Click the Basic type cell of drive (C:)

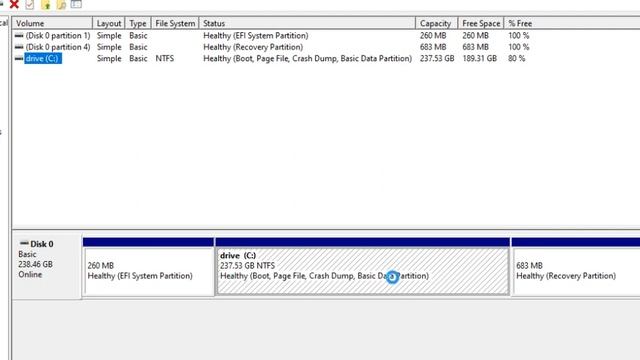click(138, 58)
